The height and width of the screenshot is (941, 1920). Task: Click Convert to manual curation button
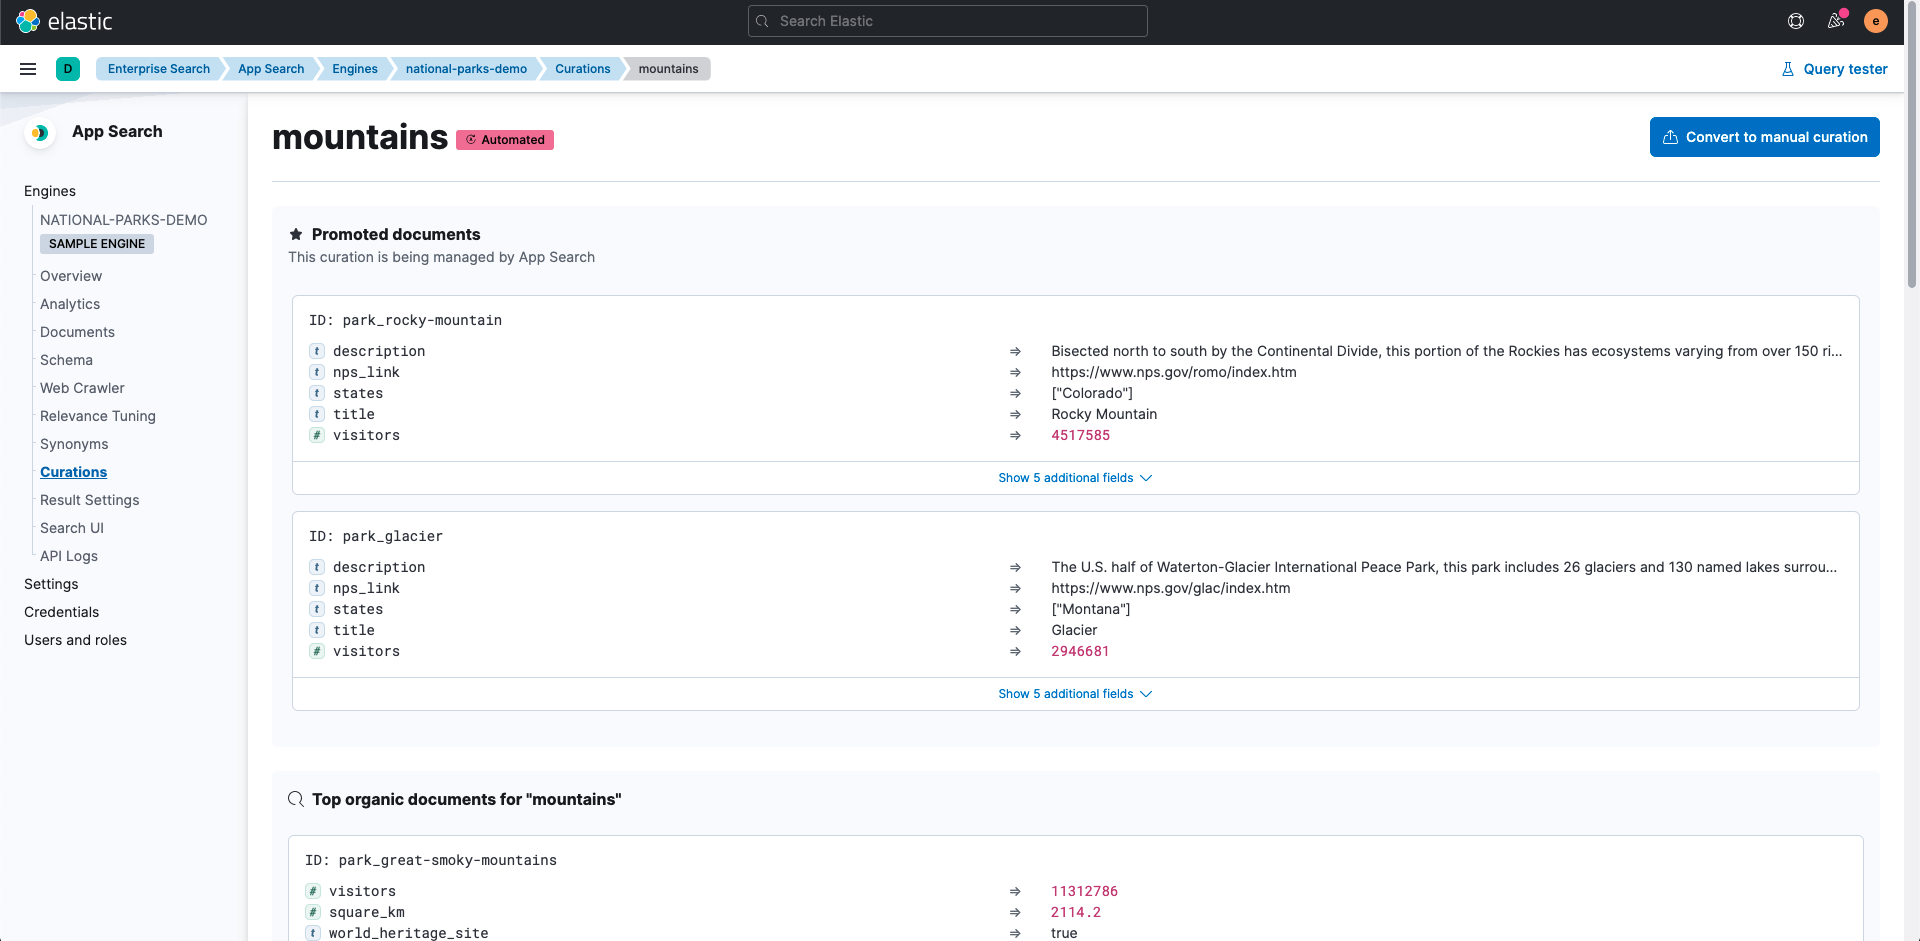point(1764,137)
